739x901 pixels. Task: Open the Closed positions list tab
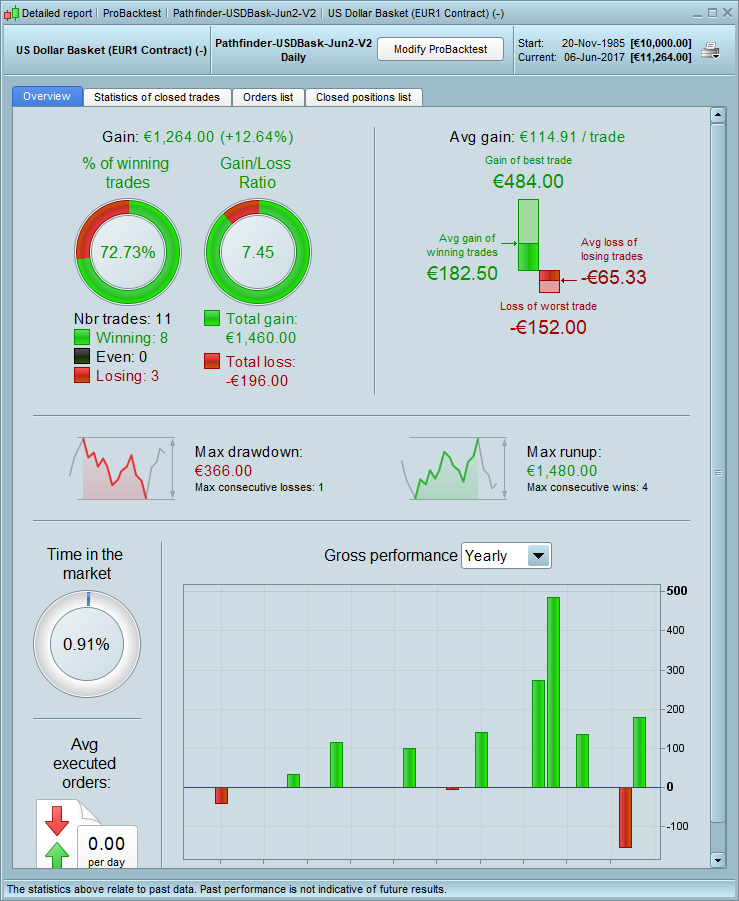[364, 97]
